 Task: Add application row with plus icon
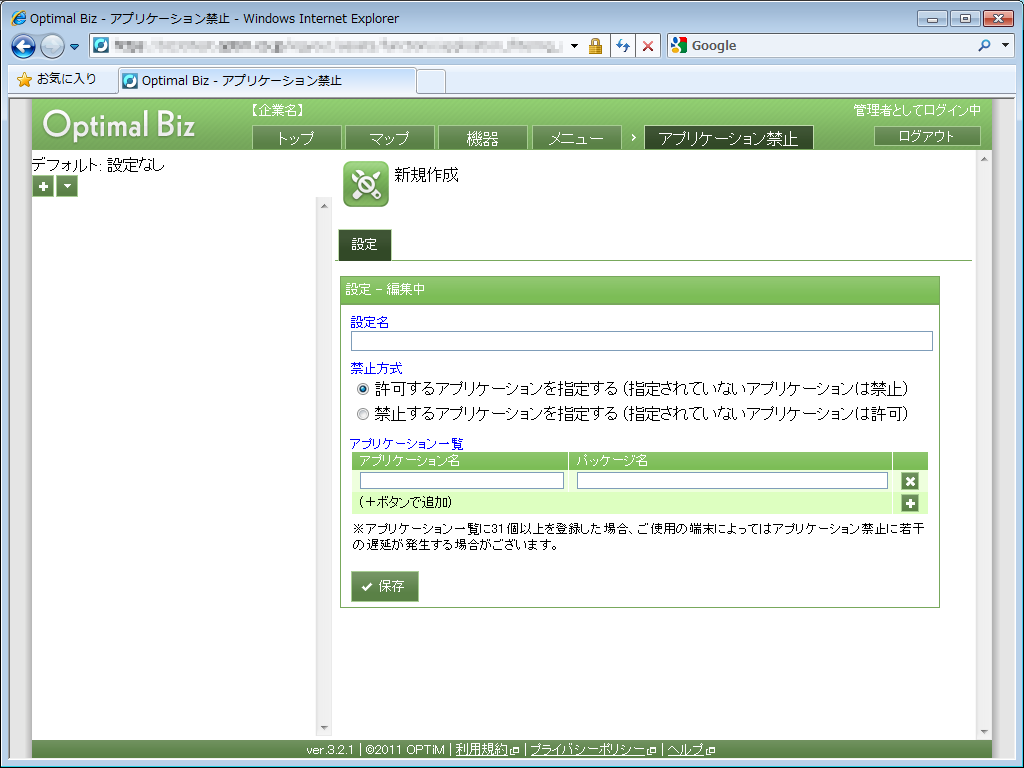910,503
